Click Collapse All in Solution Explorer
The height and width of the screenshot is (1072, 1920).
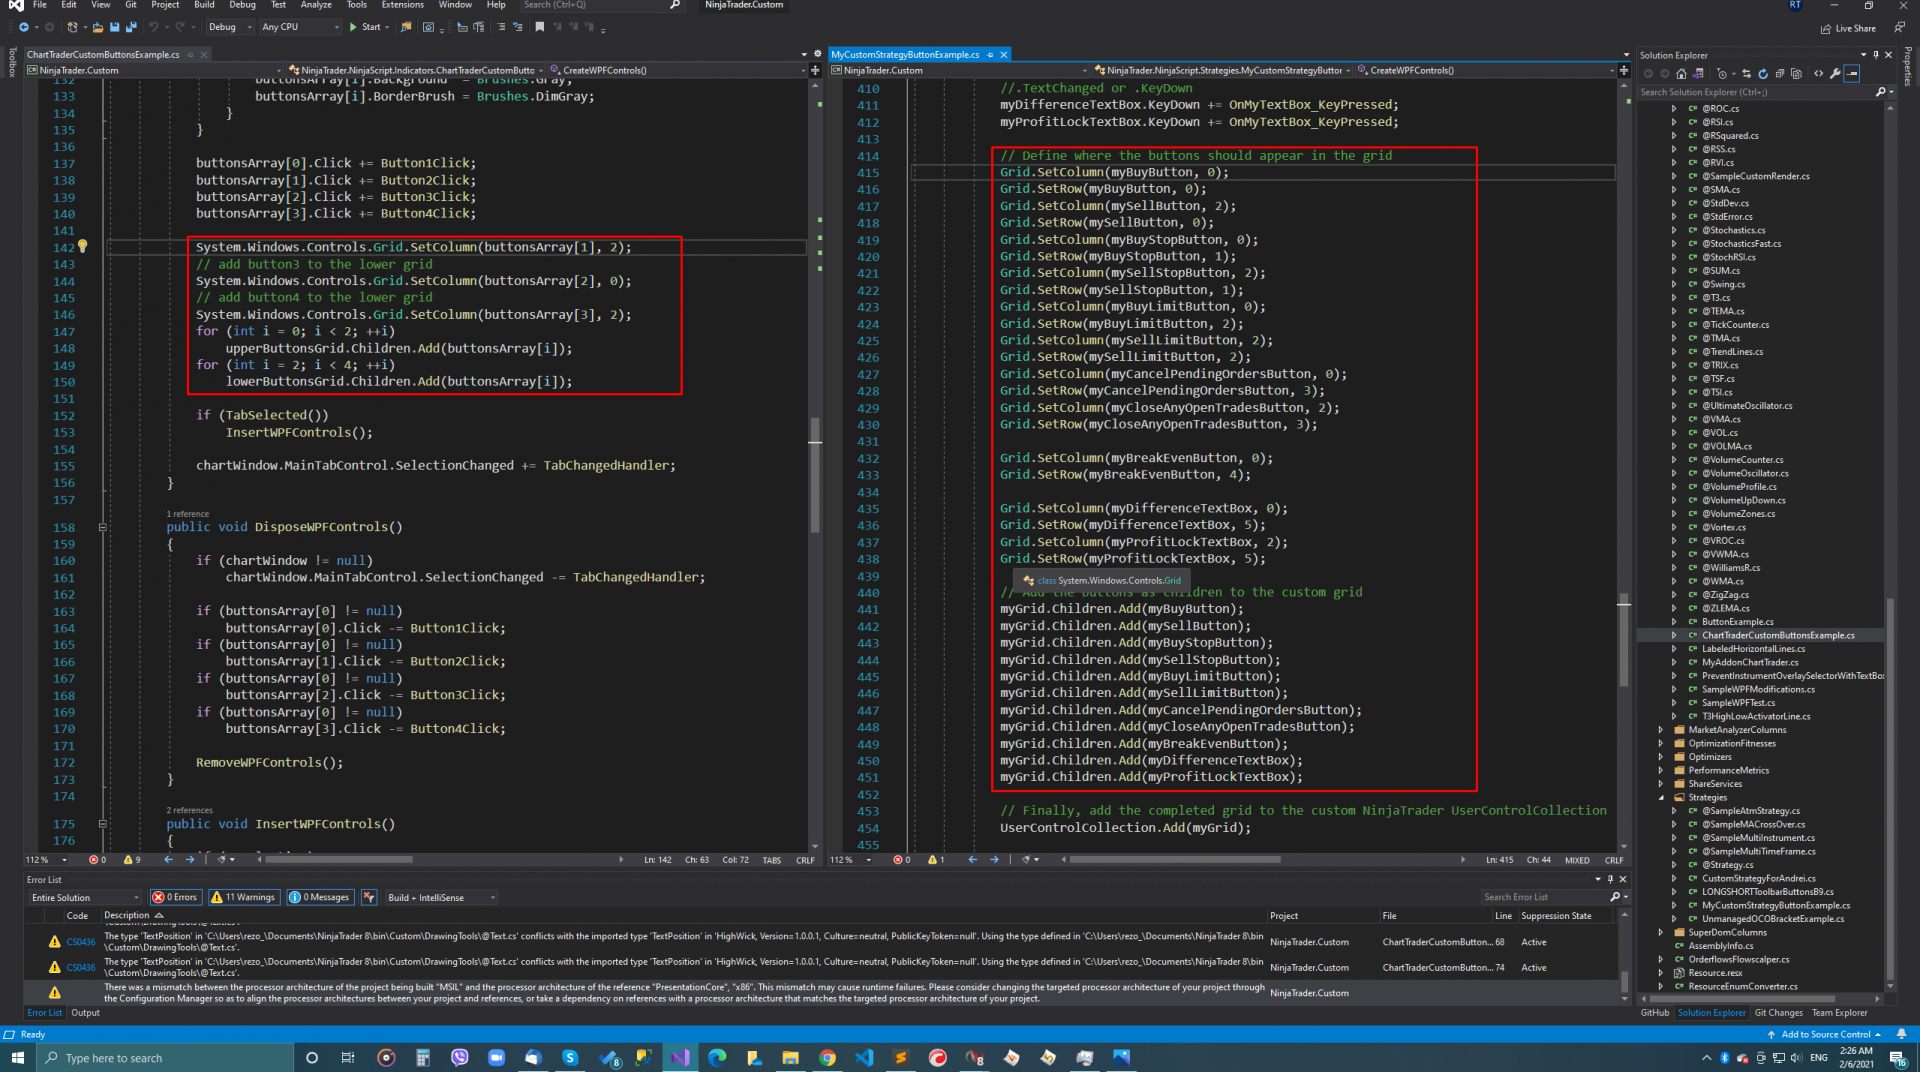pos(1779,74)
